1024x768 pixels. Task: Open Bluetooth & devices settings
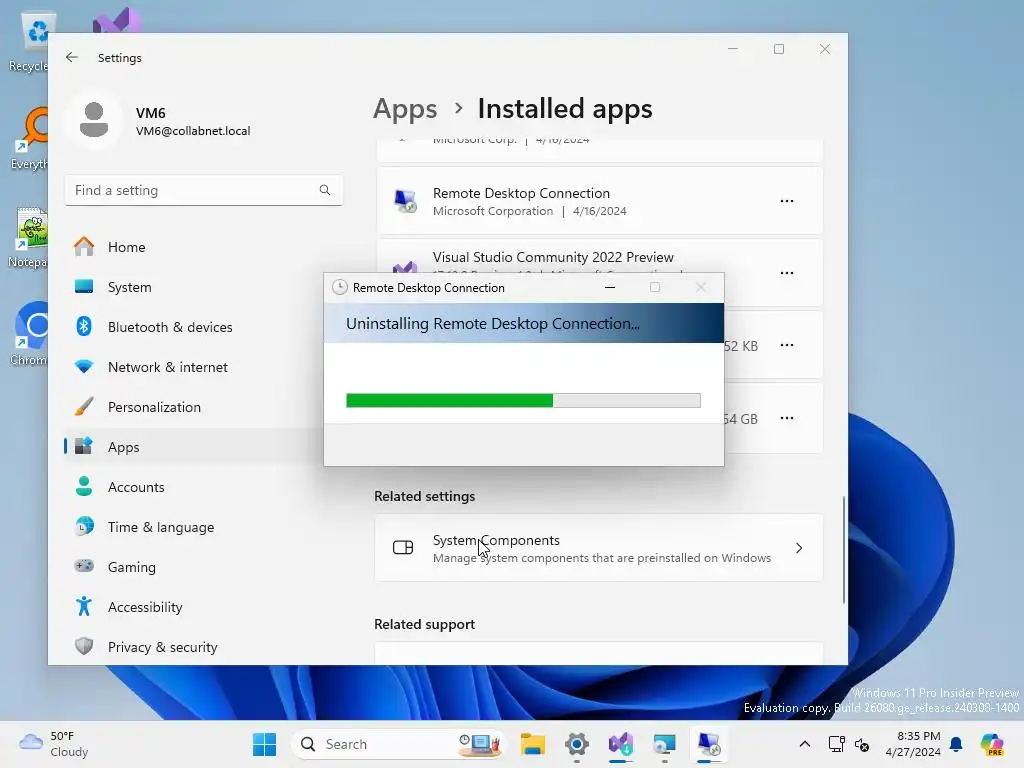click(x=193, y=327)
